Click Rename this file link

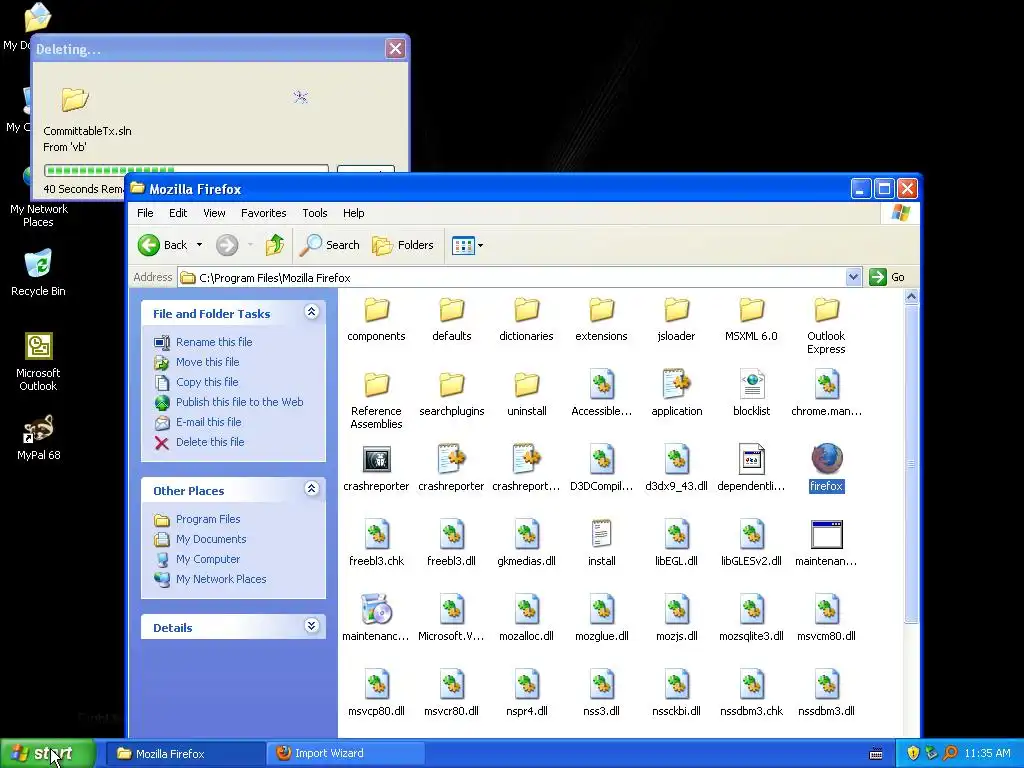214,342
